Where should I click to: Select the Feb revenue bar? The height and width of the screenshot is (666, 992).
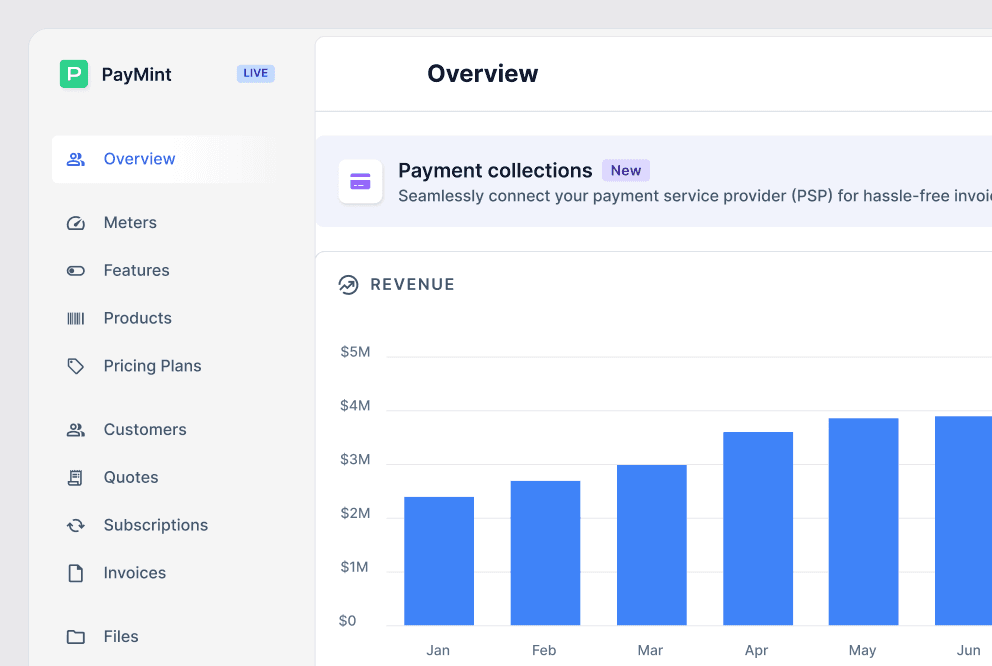(545, 553)
